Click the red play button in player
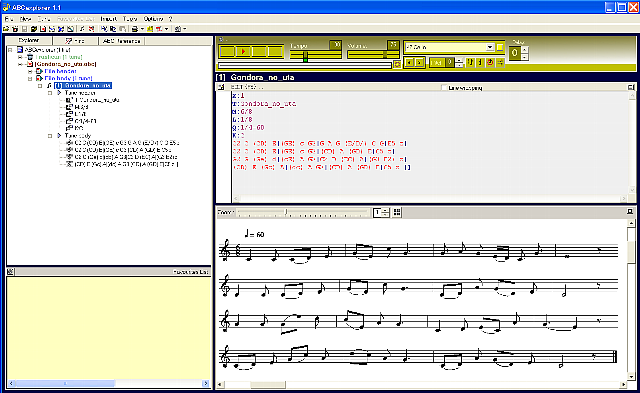The image size is (640, 393). [x=243, y=51]
